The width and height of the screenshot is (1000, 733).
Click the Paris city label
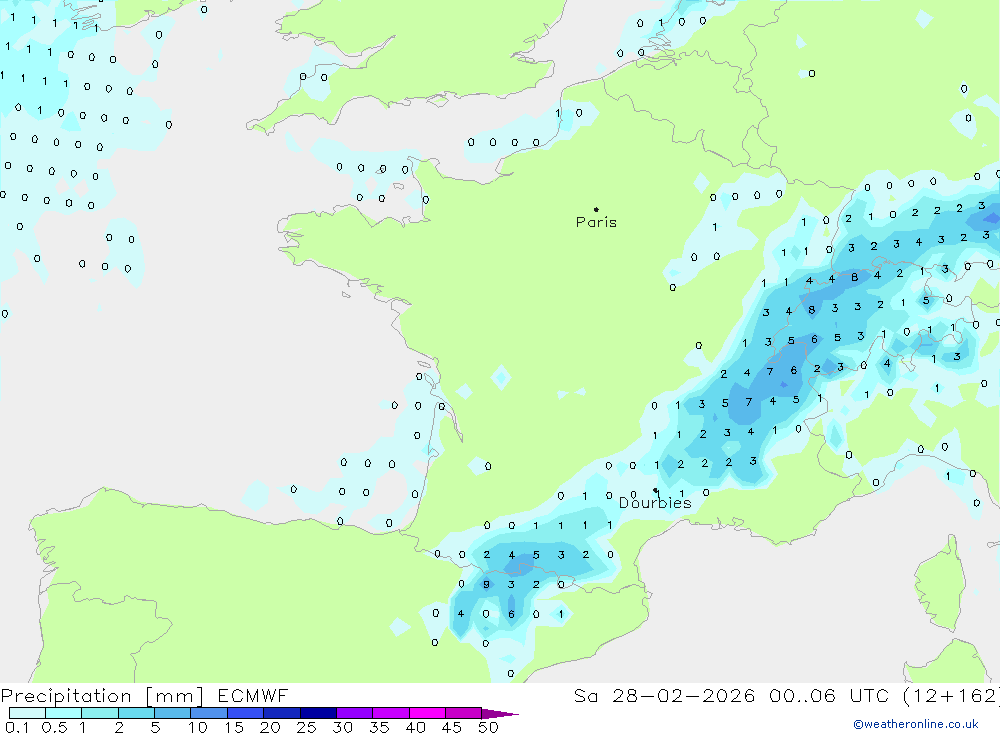click(596, 222)
